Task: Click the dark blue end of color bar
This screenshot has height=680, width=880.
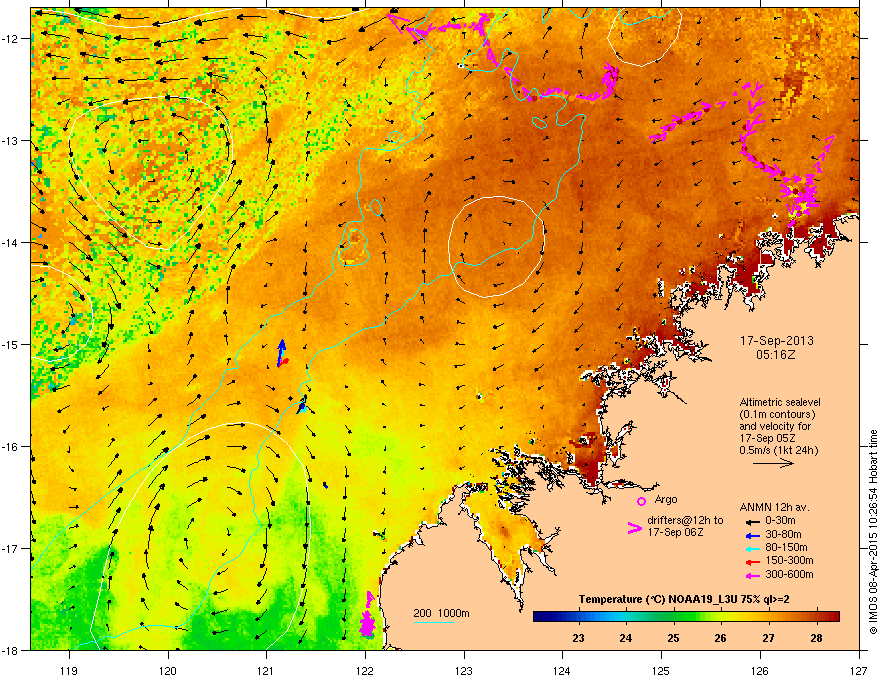Action: click(x=540, y=617)
